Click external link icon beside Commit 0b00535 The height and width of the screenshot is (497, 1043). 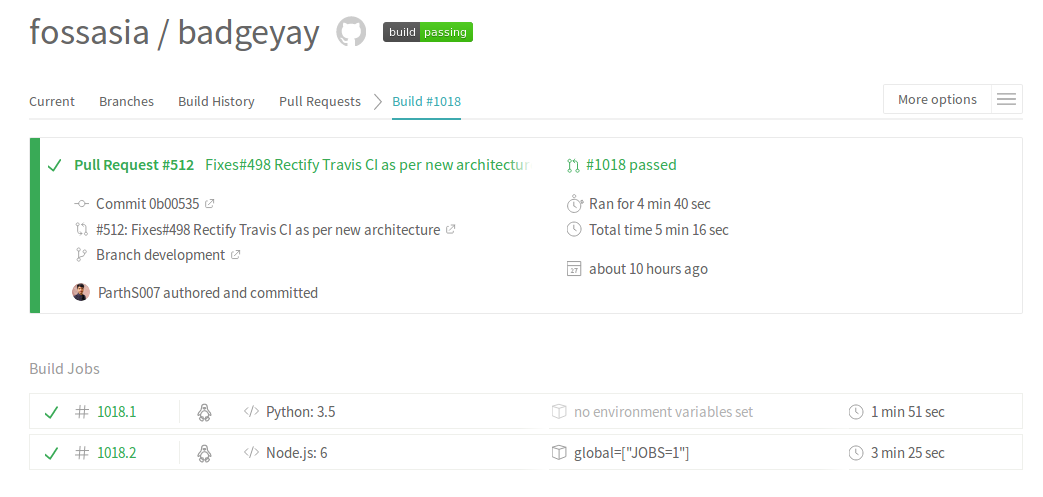point(210,203)
